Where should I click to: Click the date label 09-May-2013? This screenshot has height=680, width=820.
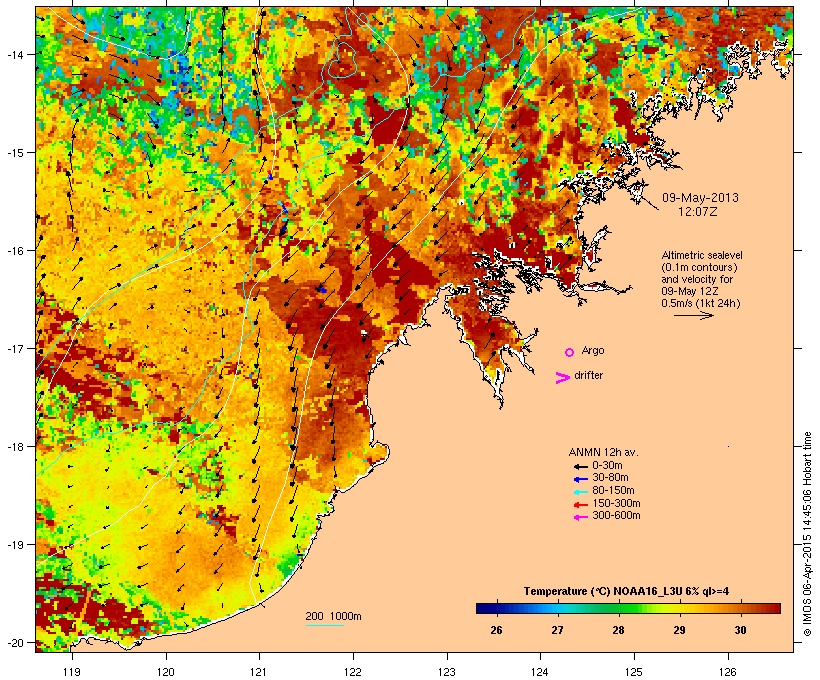[x=700, y=198]
